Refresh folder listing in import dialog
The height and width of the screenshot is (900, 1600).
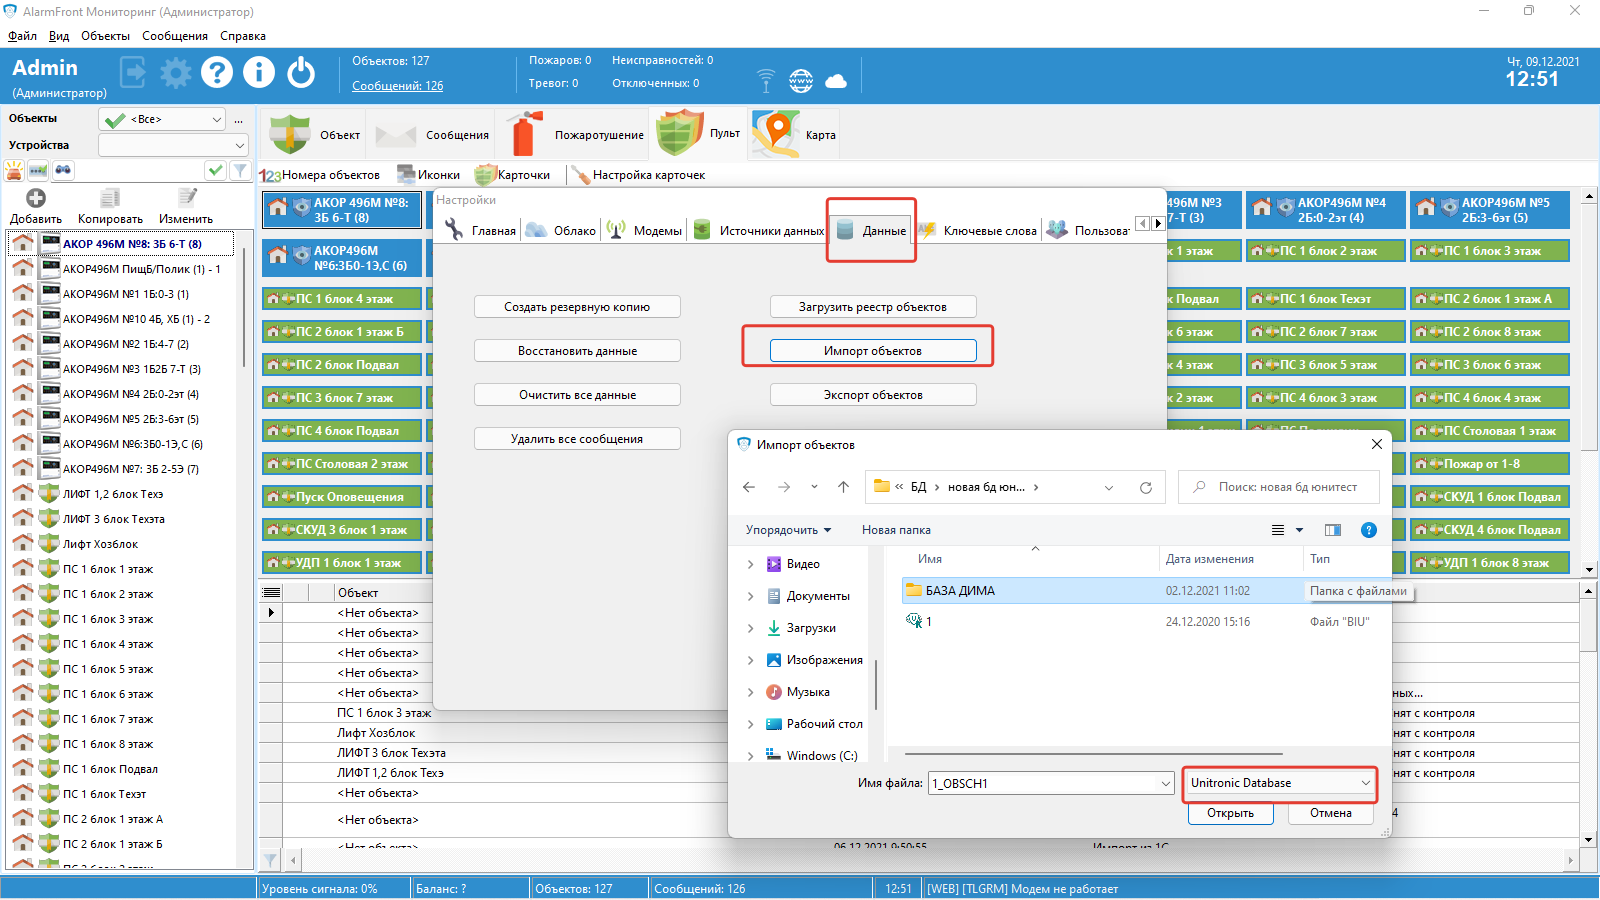click(1146, 487)
